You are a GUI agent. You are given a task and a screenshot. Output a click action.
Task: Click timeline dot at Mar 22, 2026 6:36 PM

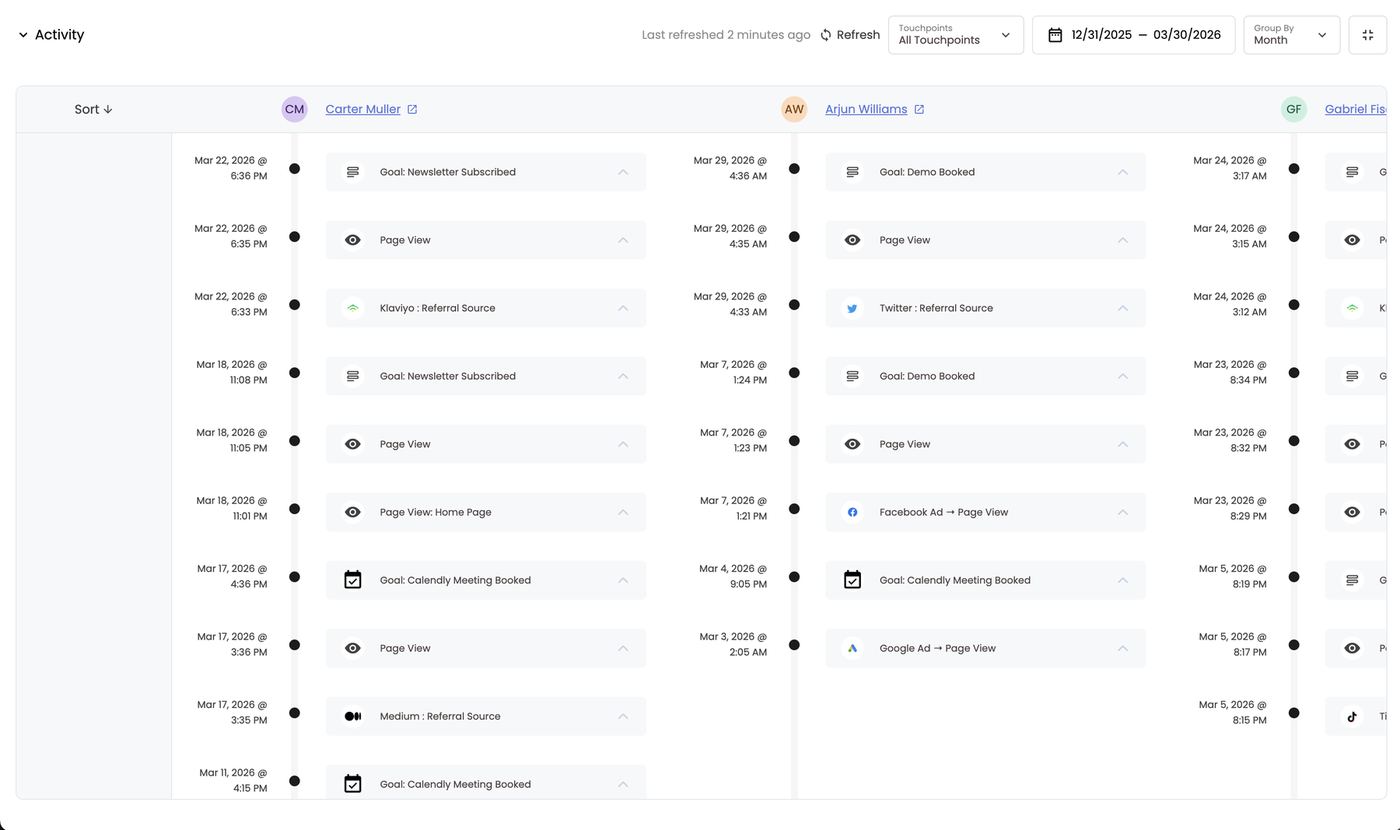pos(294,169)
